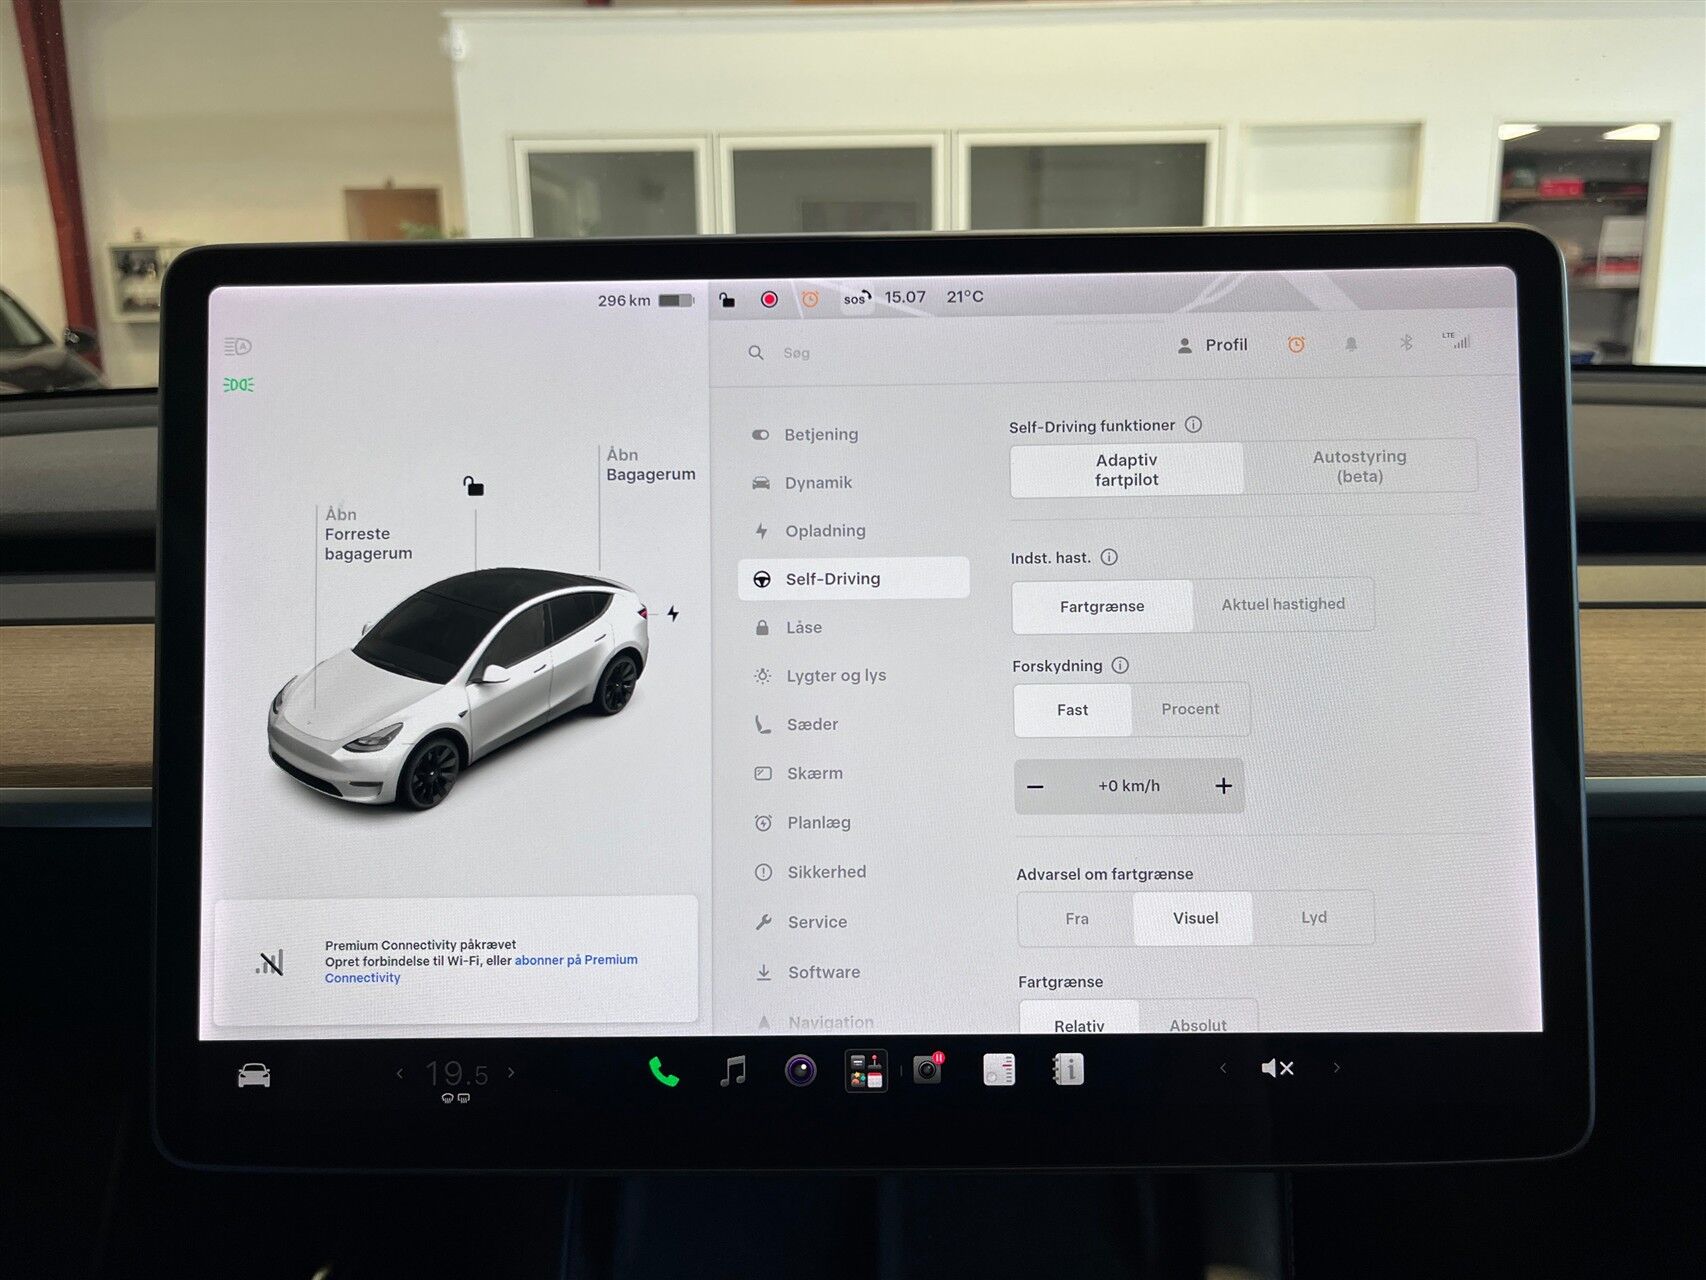1706x1280 pixels.
Task: Tap the lock icon in status bar
Action: click(727, 299)
